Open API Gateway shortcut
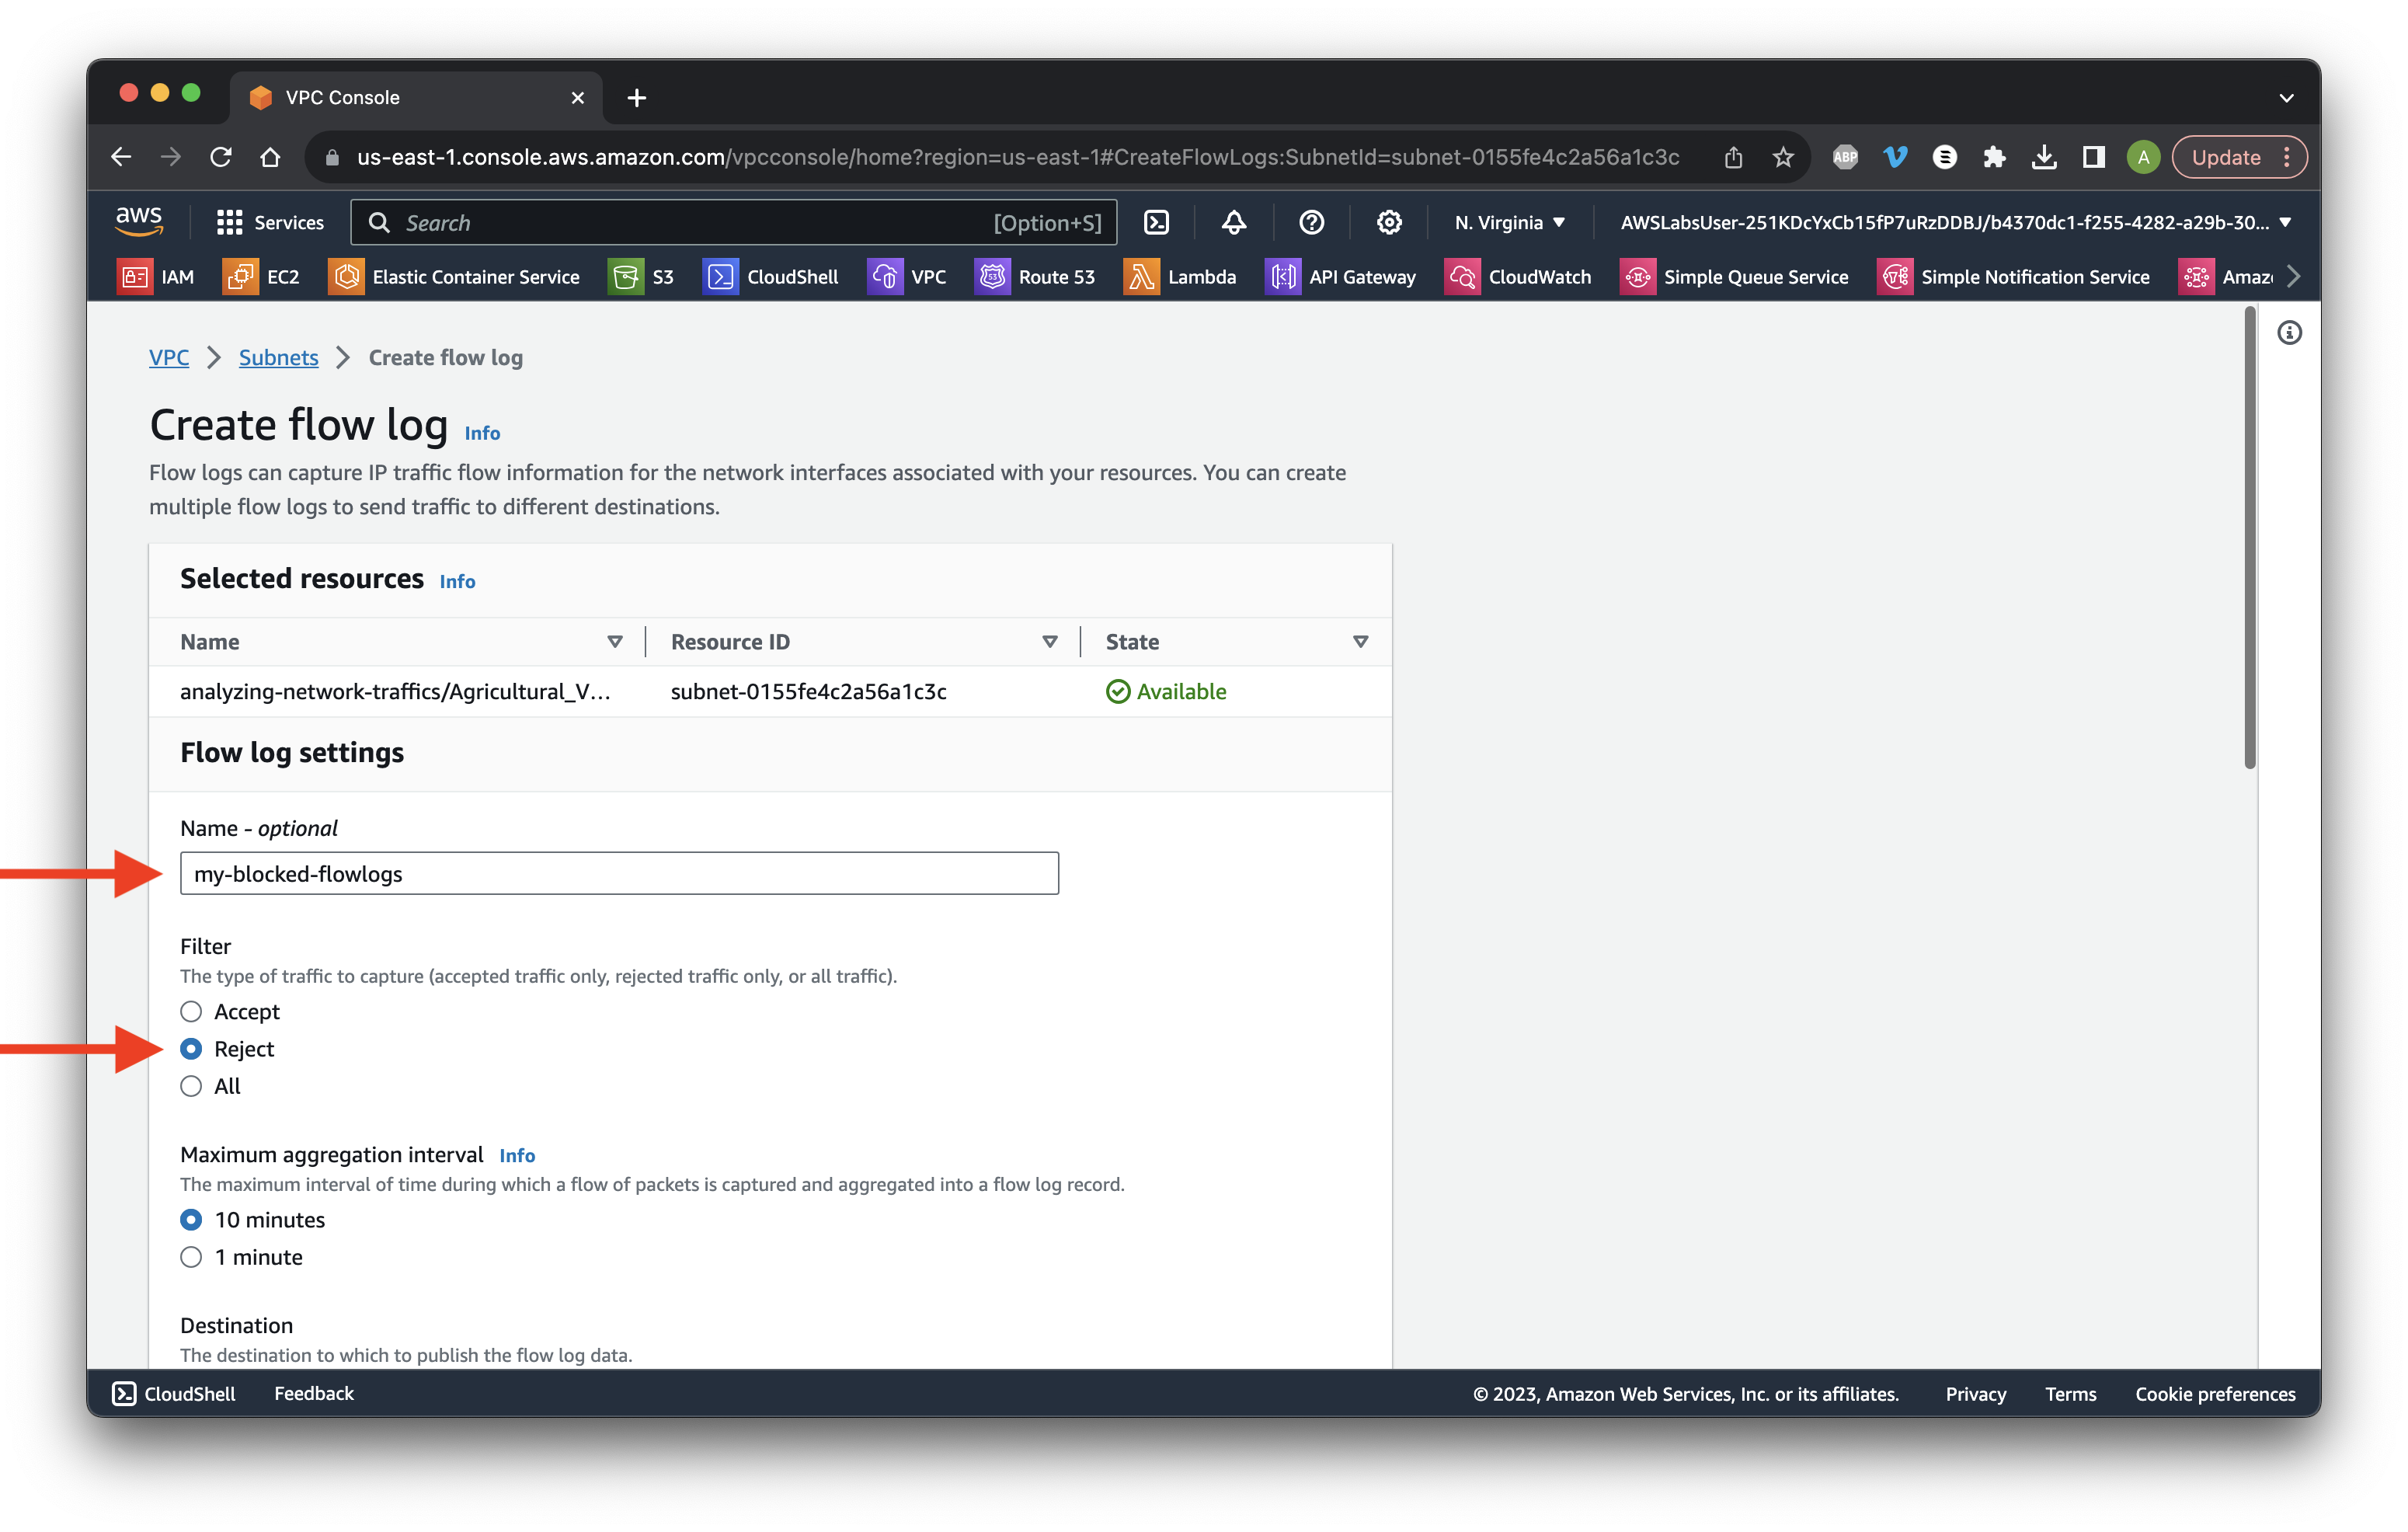The image size is (2408, 1532). [x=1341, y=277]
